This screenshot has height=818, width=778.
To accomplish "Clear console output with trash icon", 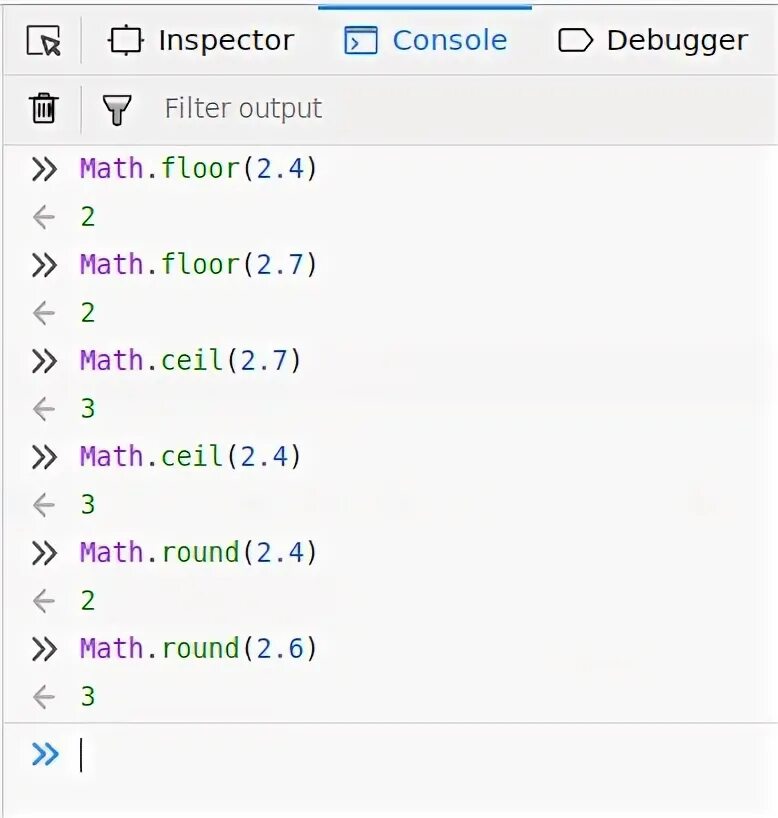I will point(43,108).
